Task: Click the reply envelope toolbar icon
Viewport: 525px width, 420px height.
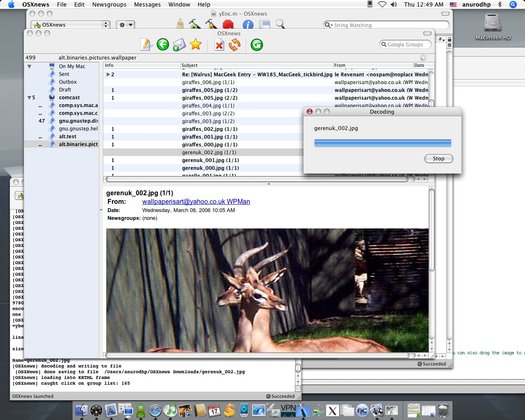Action: click(x=179, y=45)
